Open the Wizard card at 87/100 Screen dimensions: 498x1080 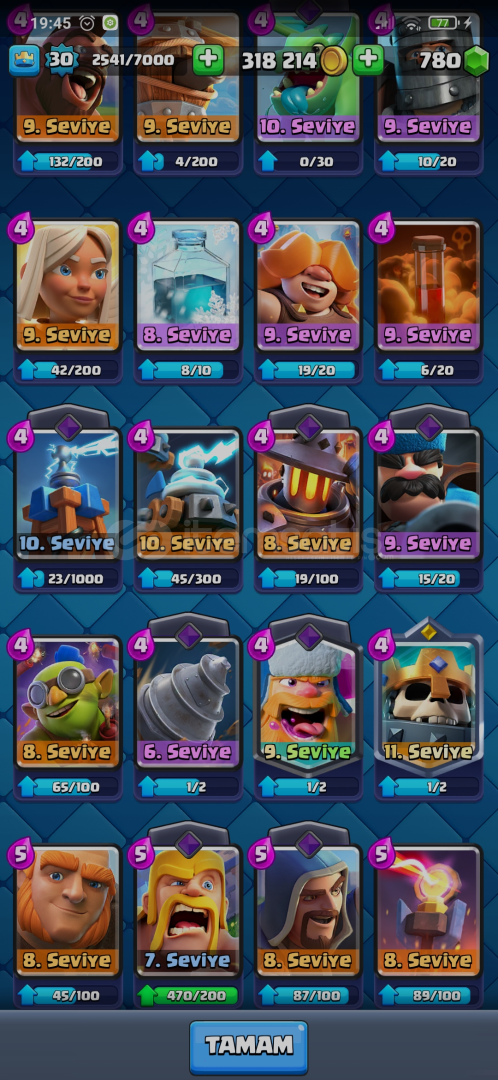(x=309, y=917)
